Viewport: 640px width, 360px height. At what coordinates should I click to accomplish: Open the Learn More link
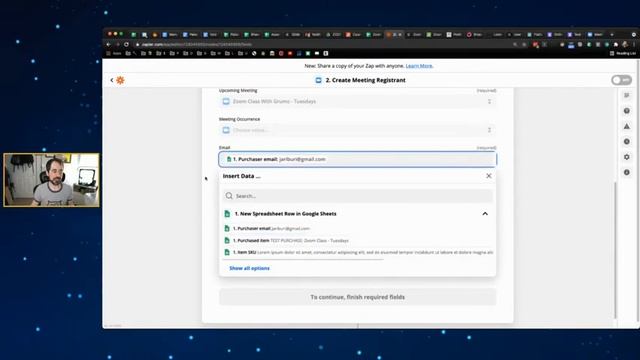click(419, 66)
